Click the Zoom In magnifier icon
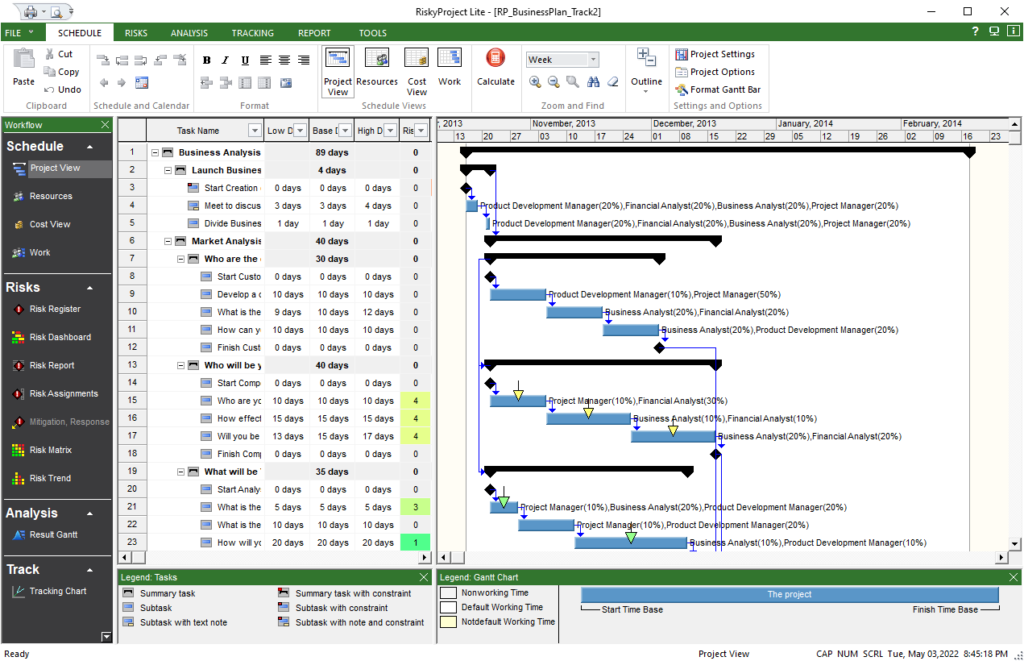 pyautogui.click(x=536, y=82)
